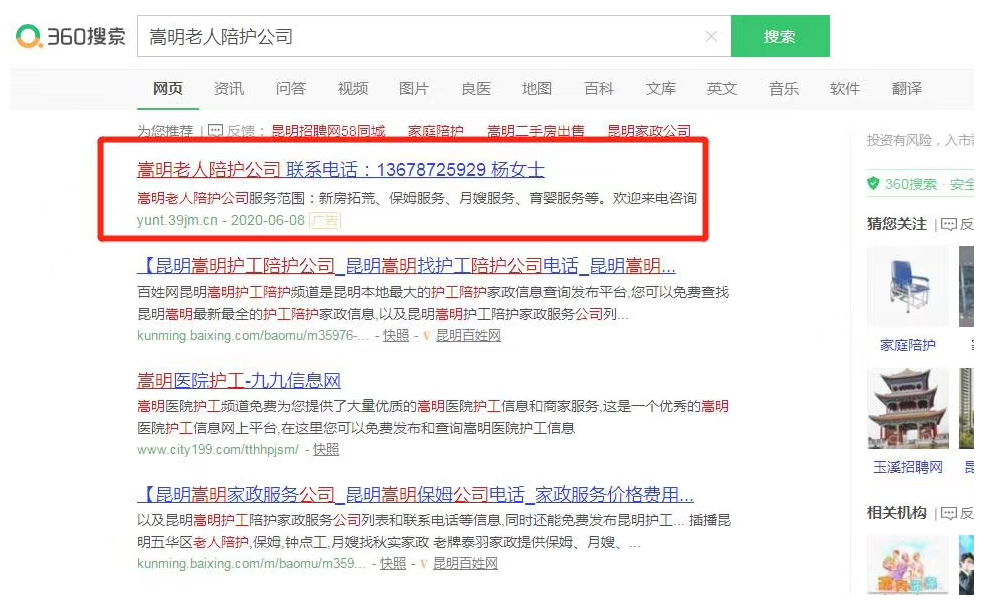Open the 玉溪招聘网 pagoda thumbnail
Screen dimensions: 990x607
tap(908, 408)
